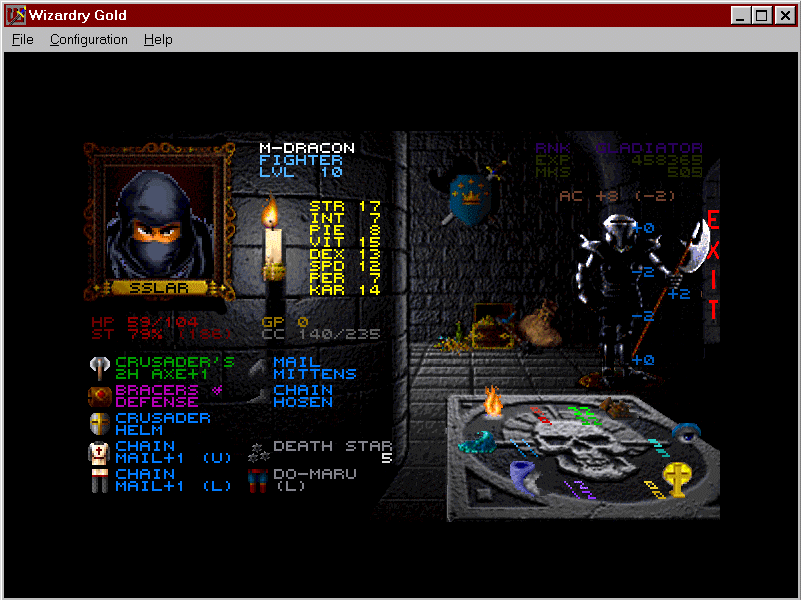This screenshot has height=600, width=801.
Task: Click the Do-Maru armor item icon
Action: [x=257, y=479]
